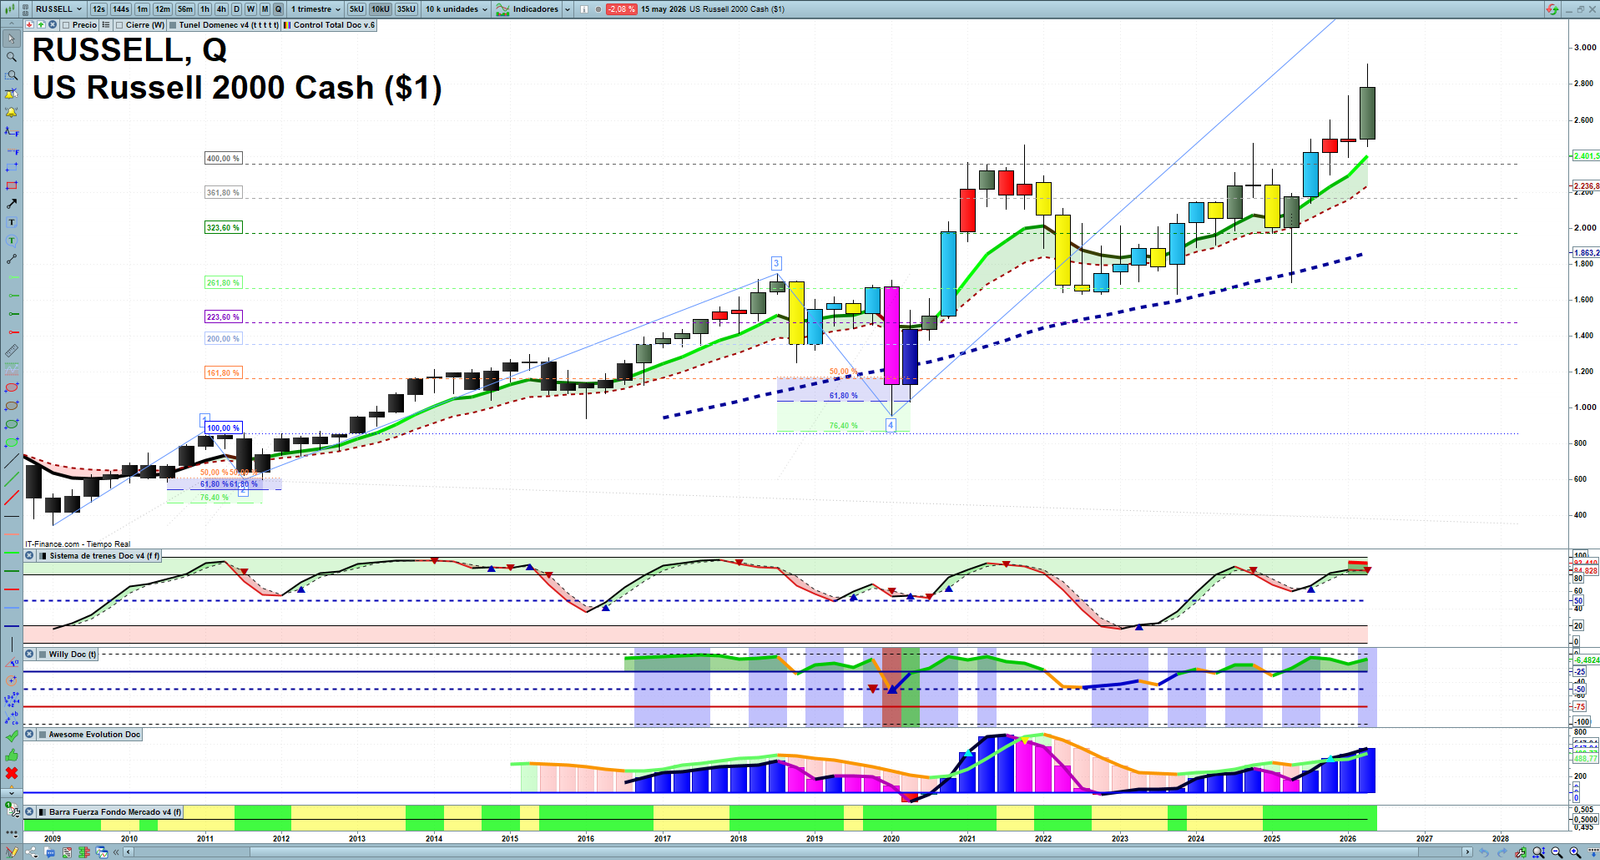
Task: Expand the Indicadores dropdown arrow
Action: [568, 9]
